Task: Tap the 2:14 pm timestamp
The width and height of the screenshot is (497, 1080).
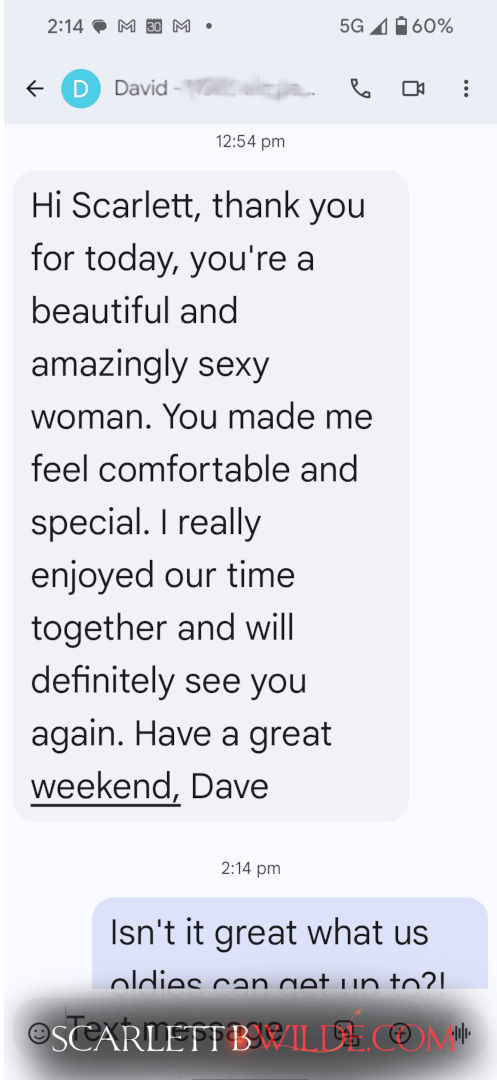Action: [251, 869]
